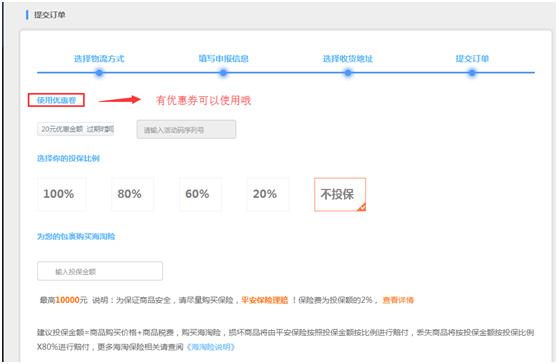The image size is (558, 364).
Task: Click the 提交订单 step label in progress bar
Action: [472, 59]
